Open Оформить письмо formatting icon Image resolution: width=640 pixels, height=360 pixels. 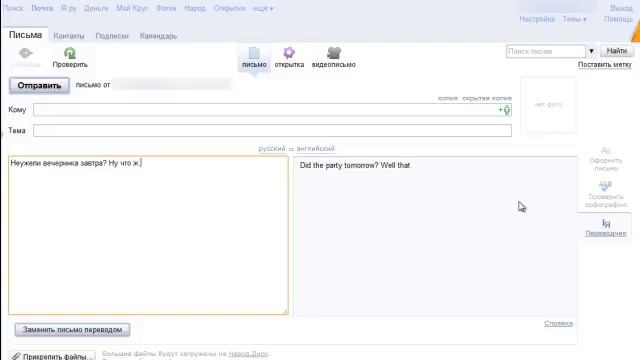coord(606,159)
